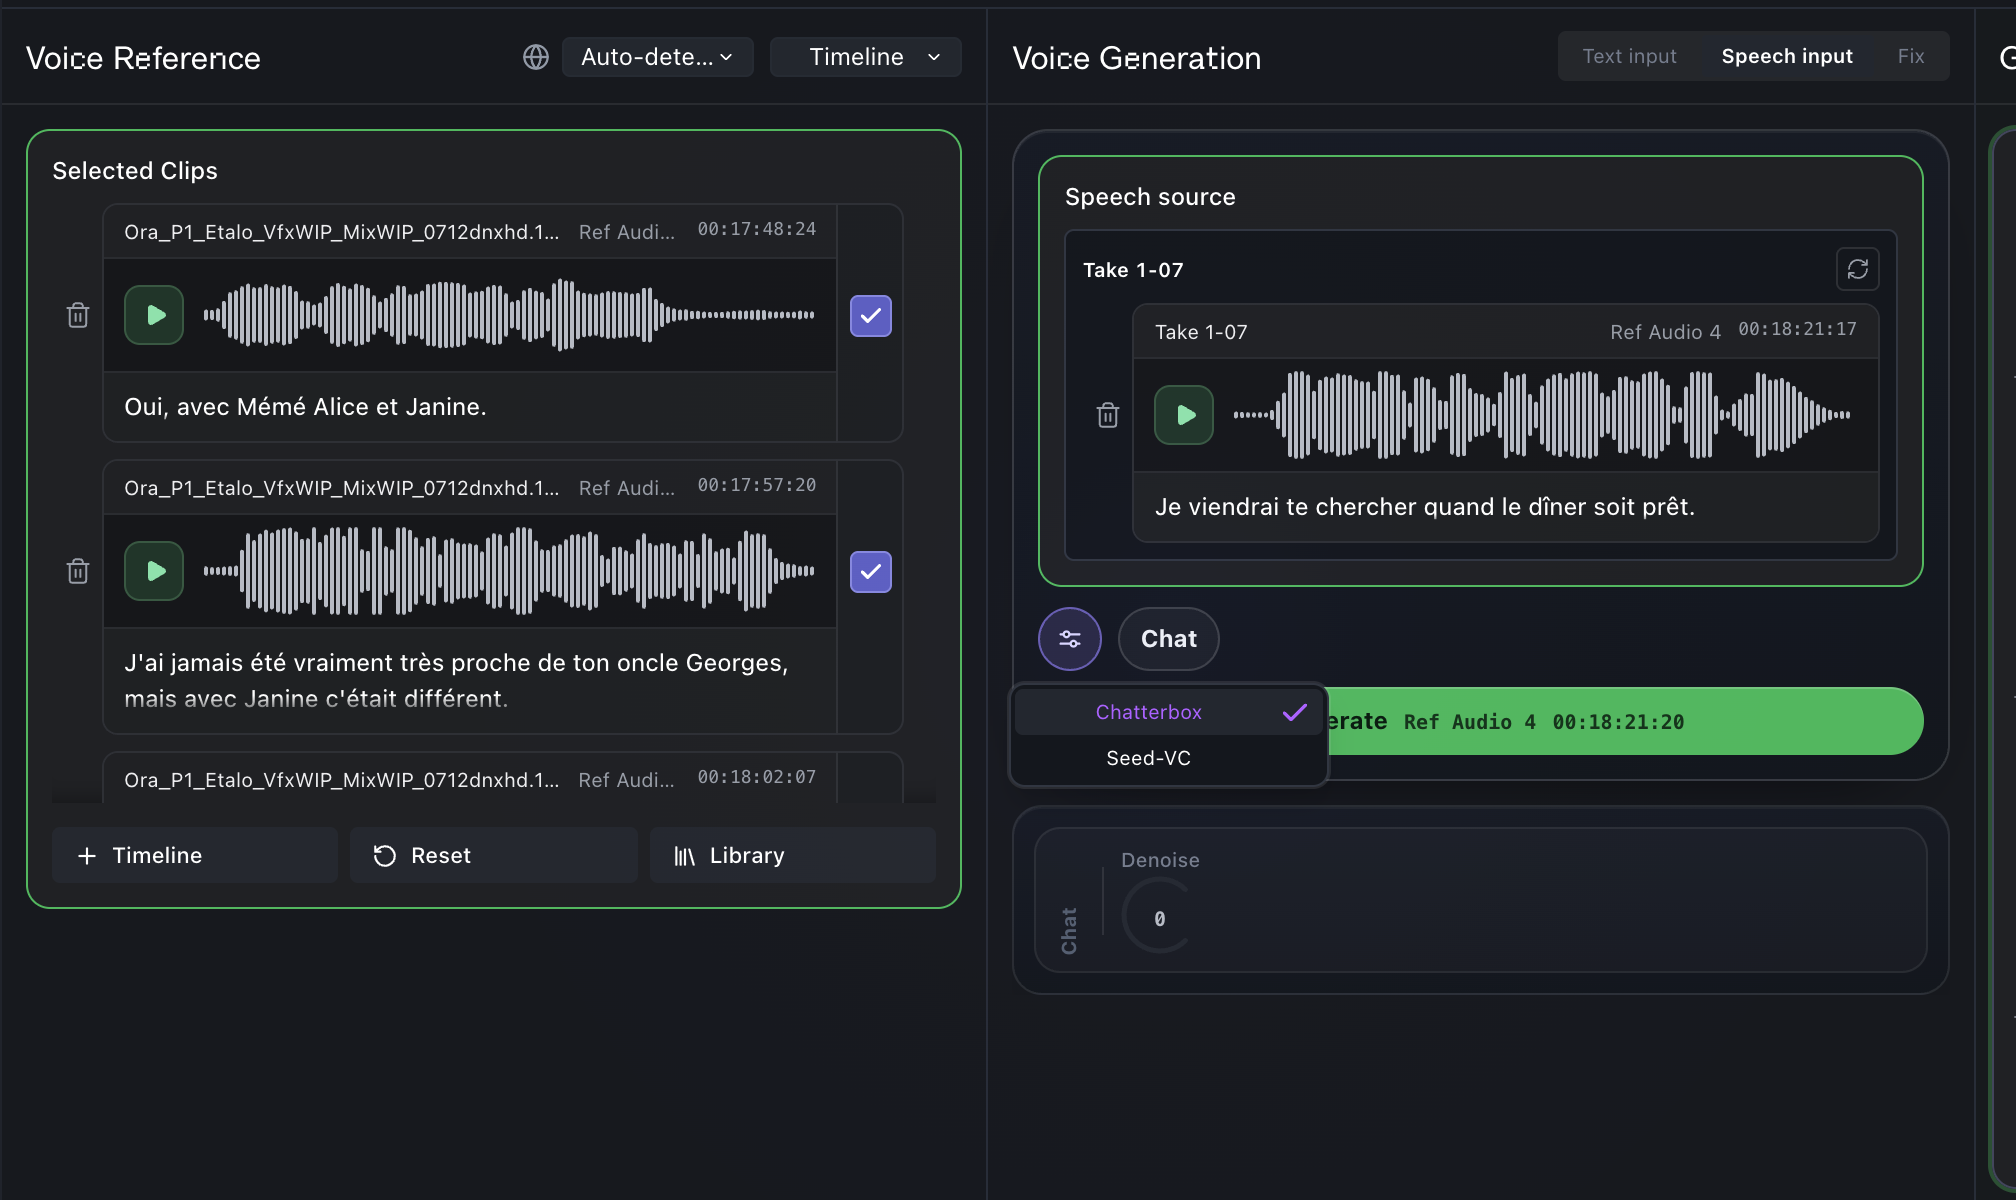Uncheck the 00:17:48:24 clip checkbox
2016x1200 pixels.
point(871,316)
